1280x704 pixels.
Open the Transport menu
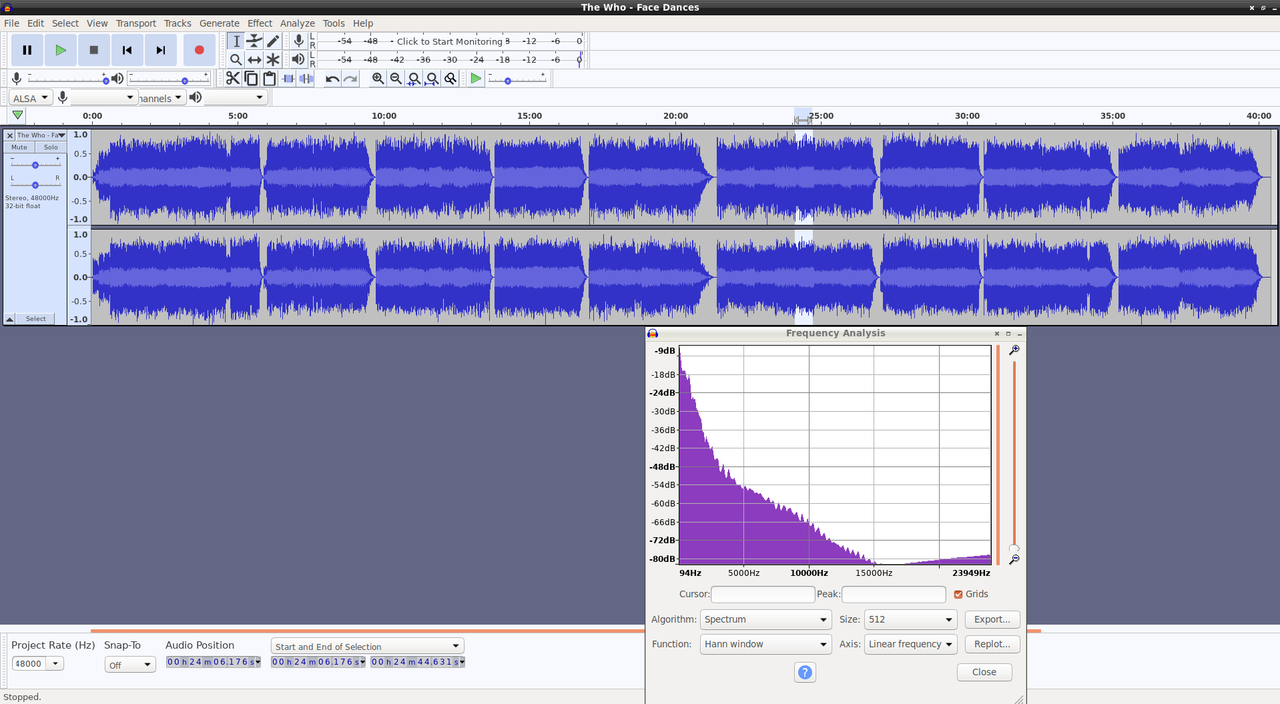tap(136, 23)
